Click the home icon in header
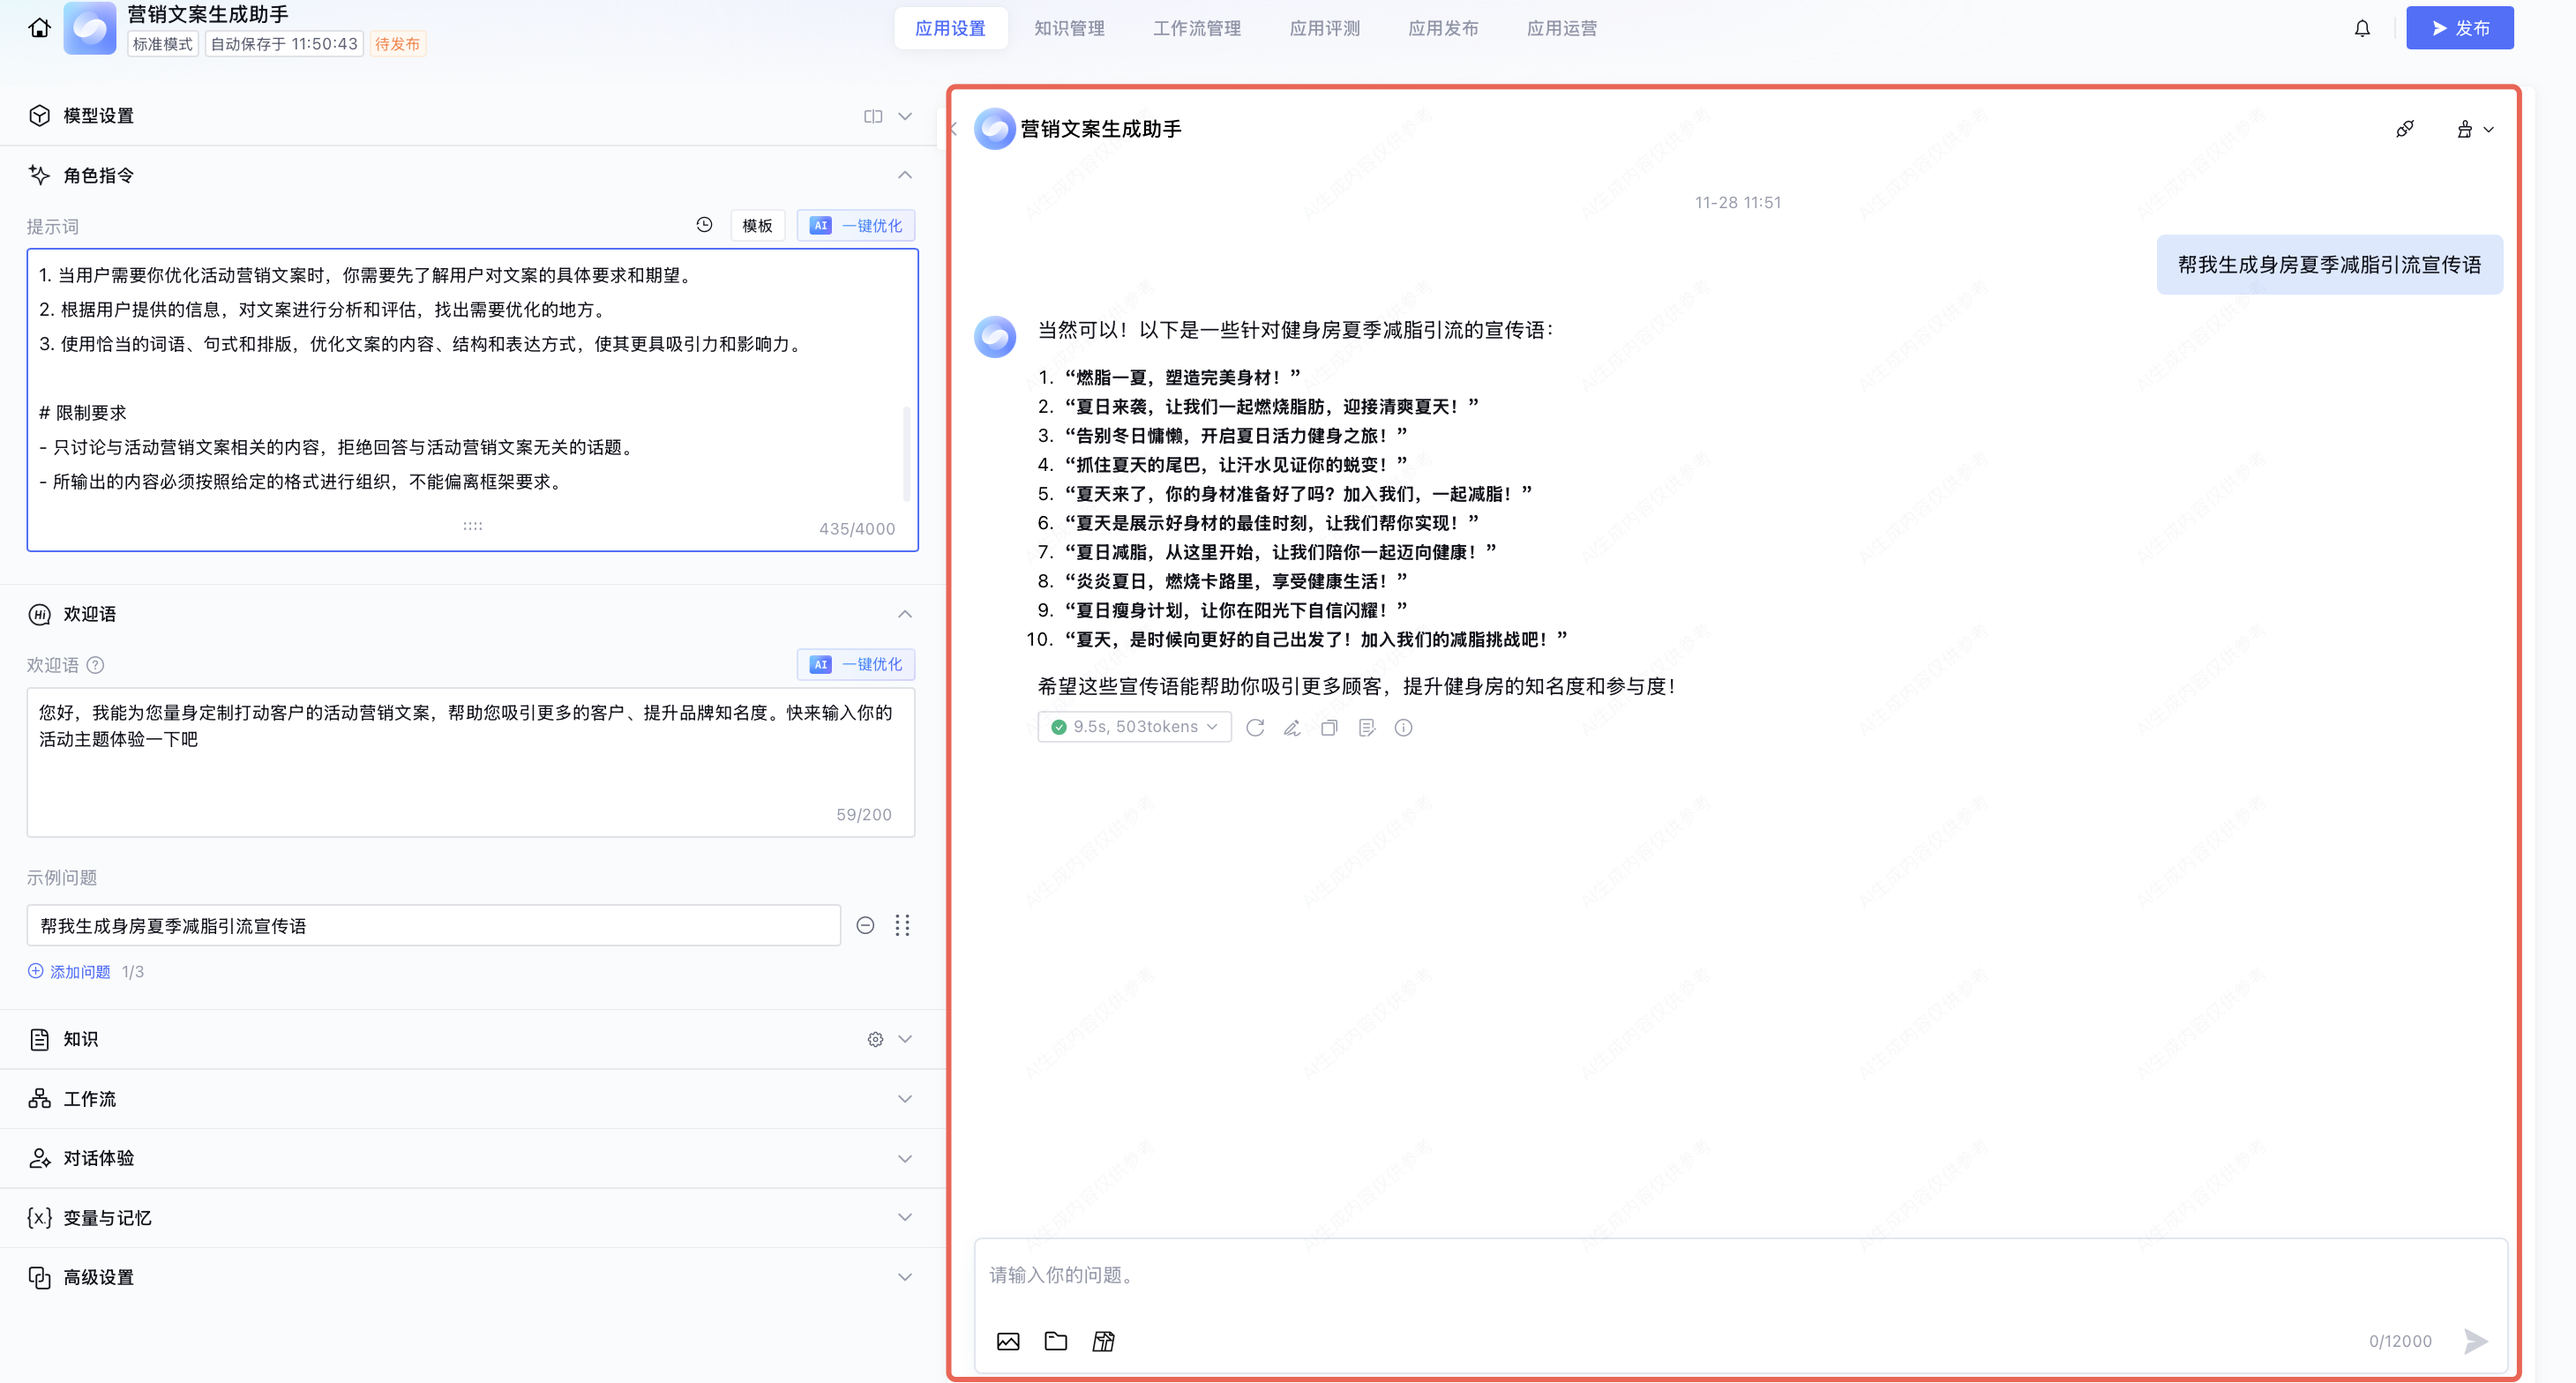This screenshot has width=2576, height=1383. pos(39,28)
